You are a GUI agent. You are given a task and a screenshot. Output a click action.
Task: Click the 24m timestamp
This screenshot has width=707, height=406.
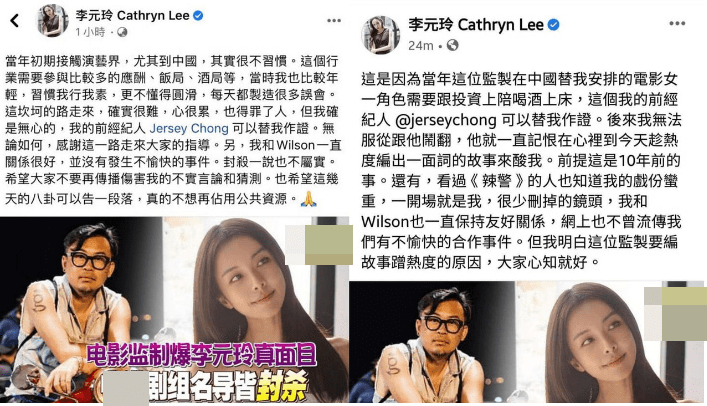pyautogui.click(x=421, y=46)
